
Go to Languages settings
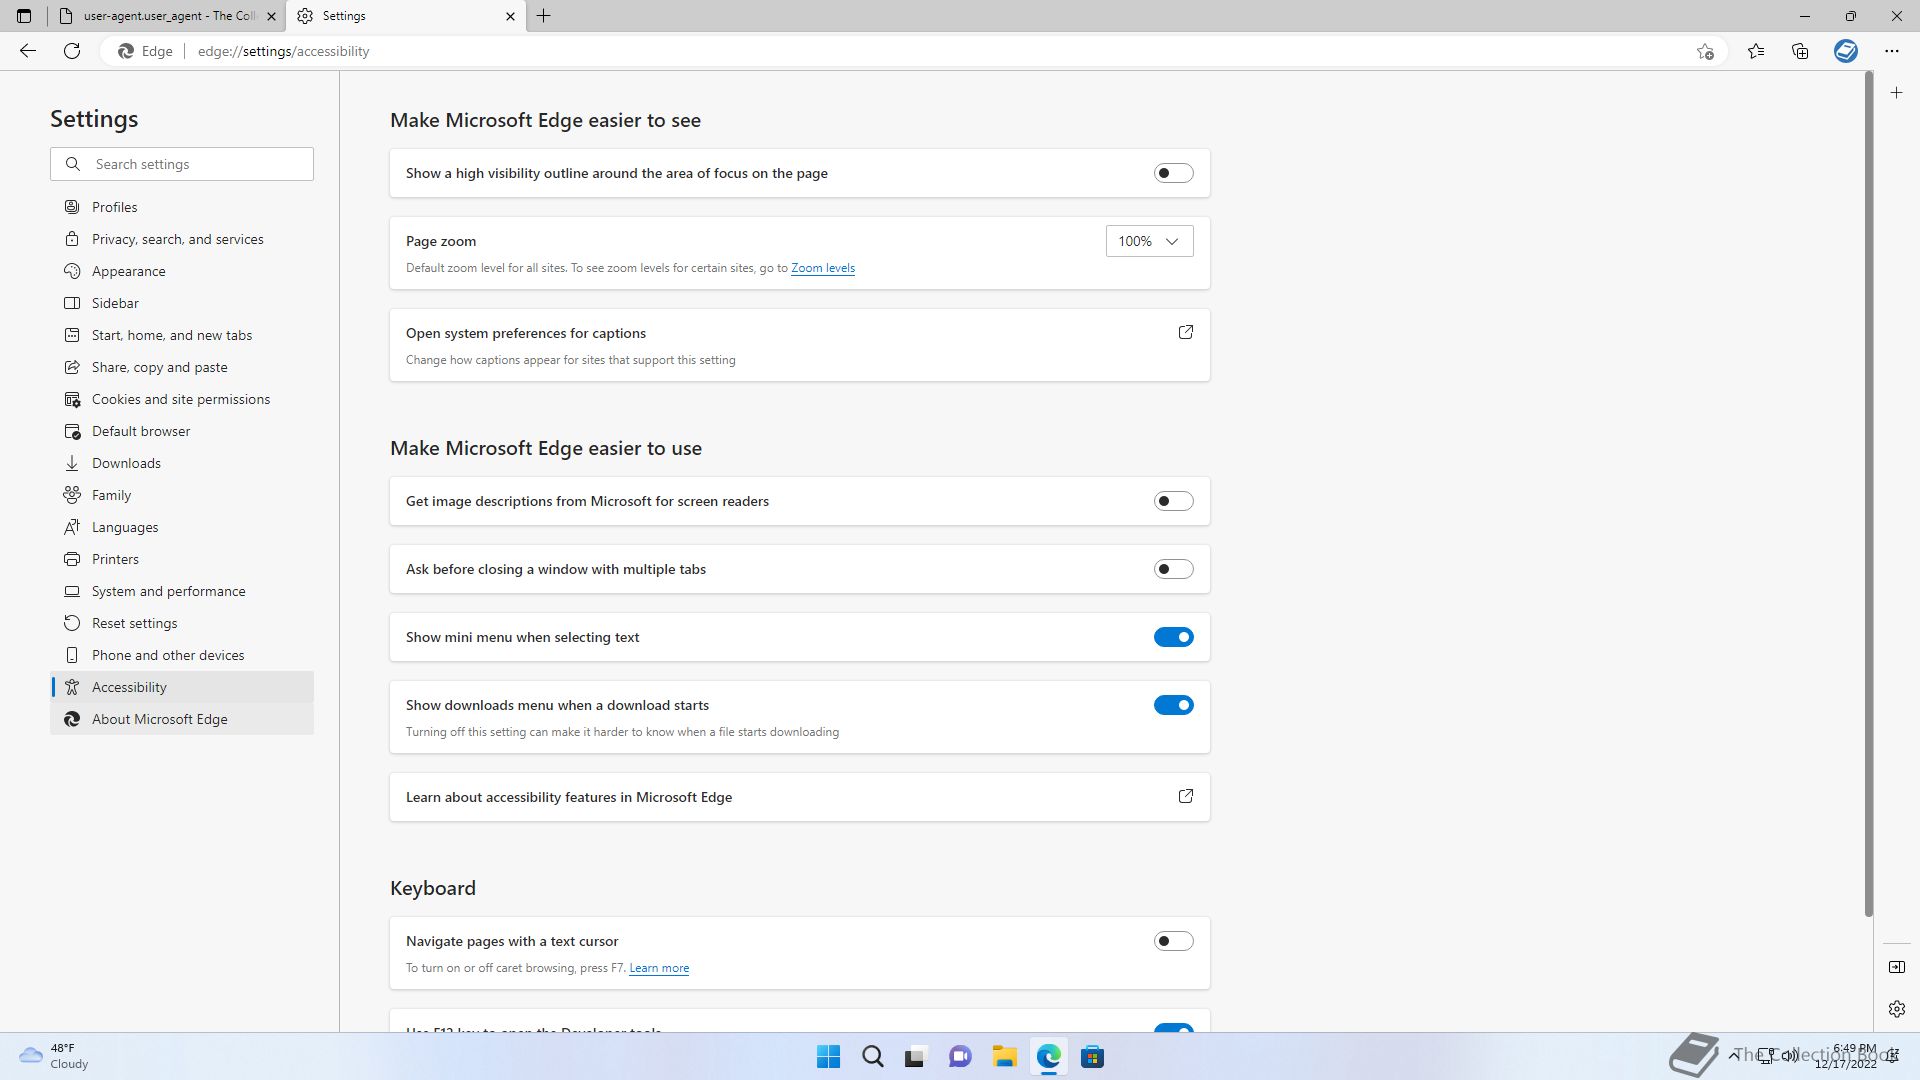pos(182,527)
